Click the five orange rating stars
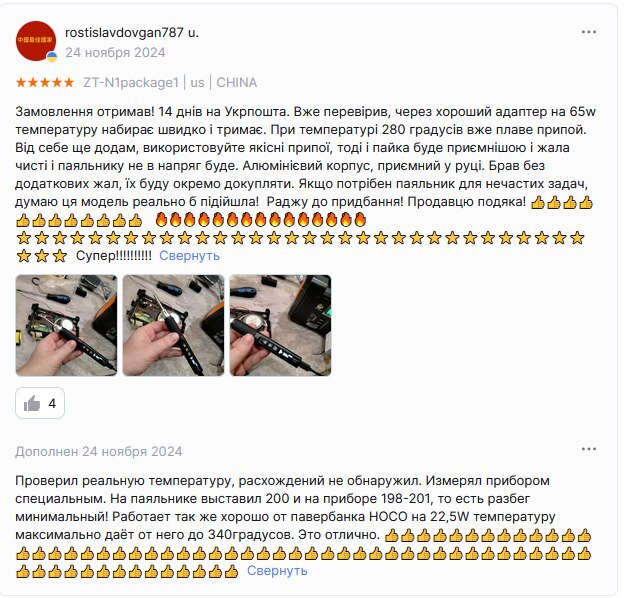The height and width of the screenshot is (598, 624). tap(45, 82)
